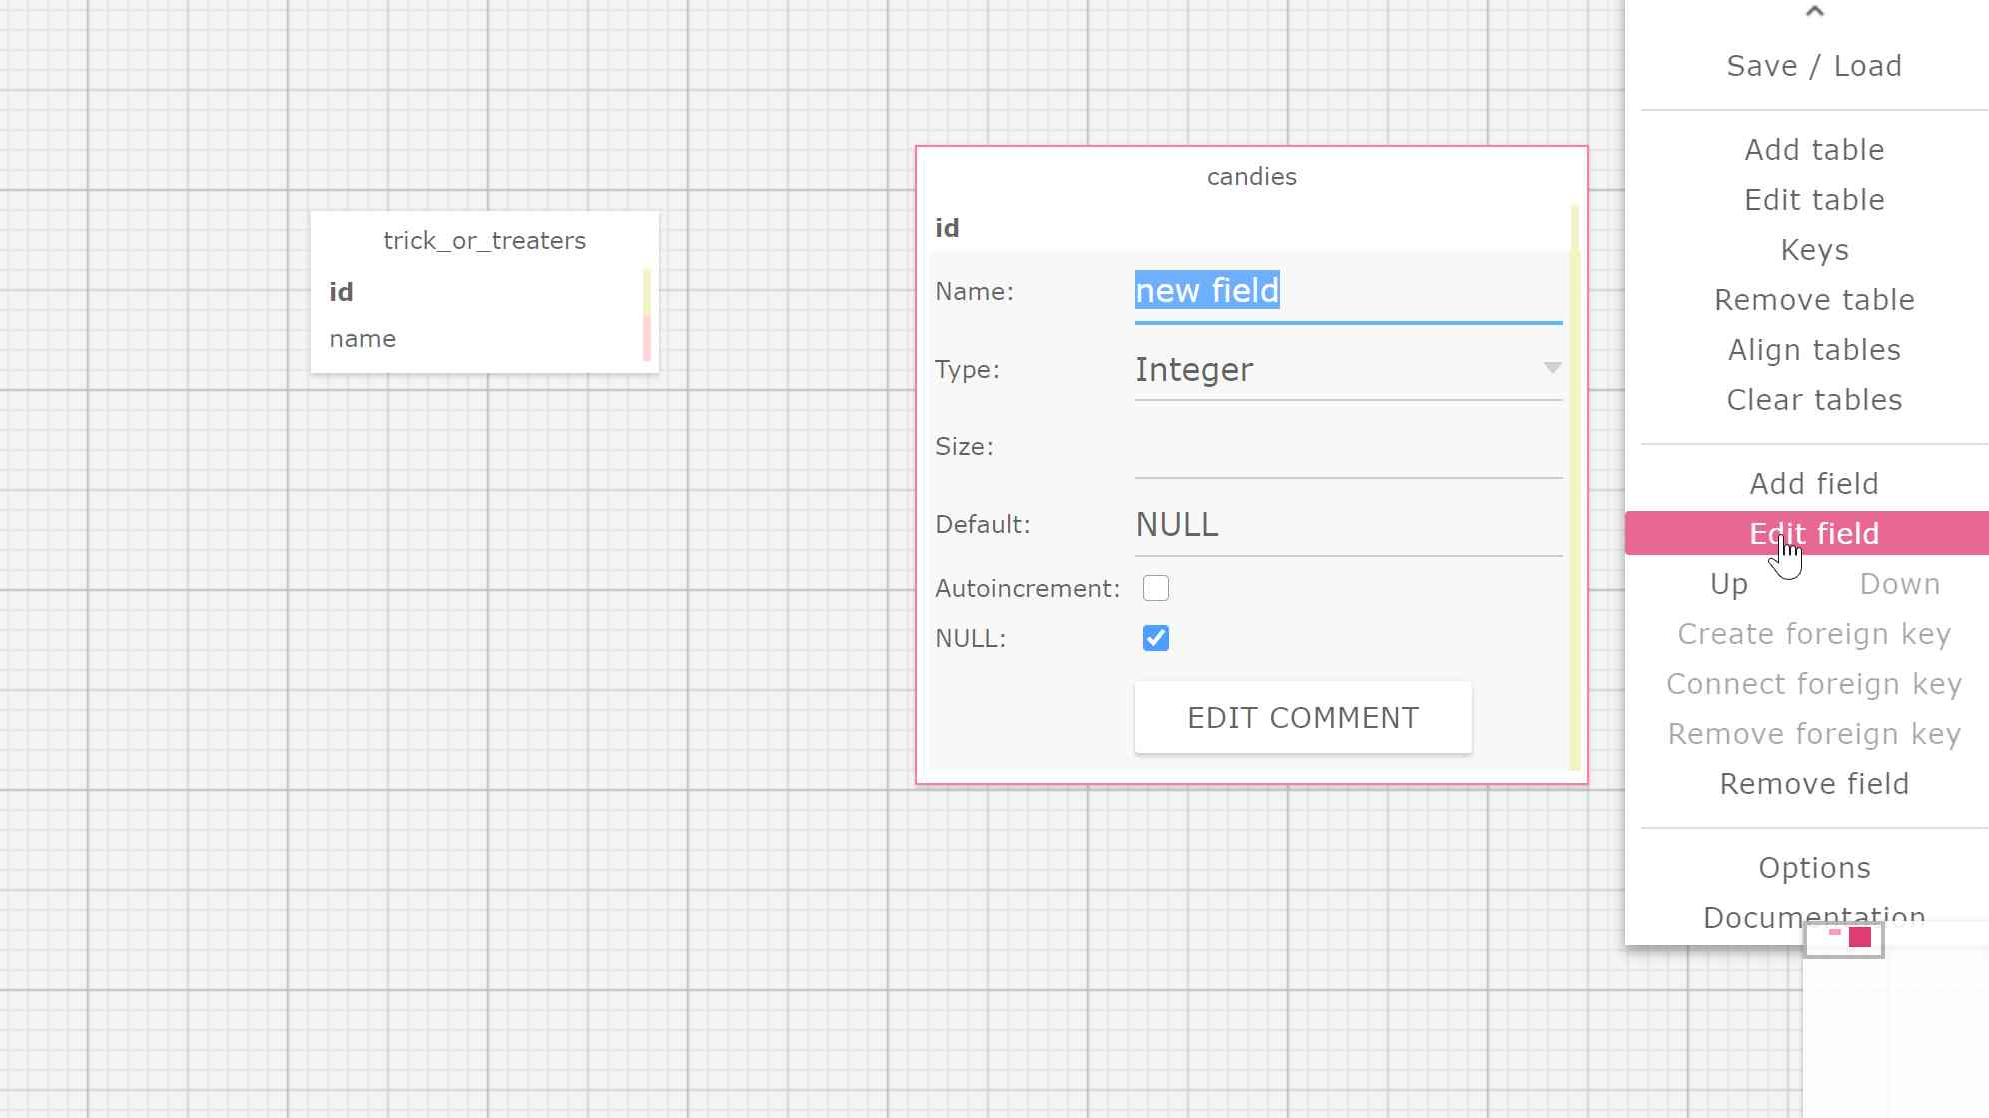1989x1118 pixels.
Task: Select Remove field in sidebar menu
Action: click(1814, 783)
